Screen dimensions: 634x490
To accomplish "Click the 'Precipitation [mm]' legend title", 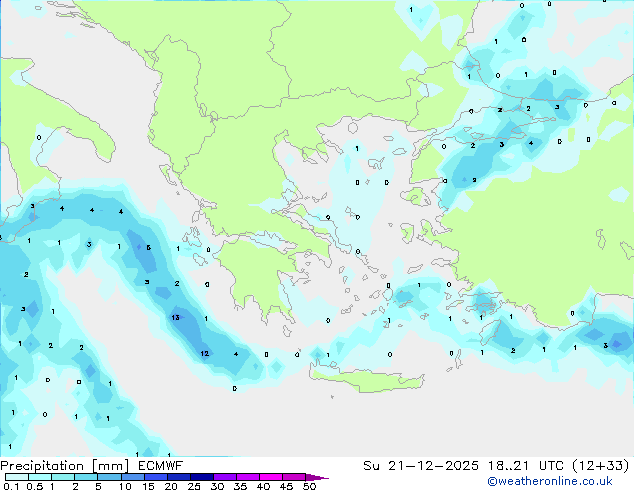I will coord(65,466).
